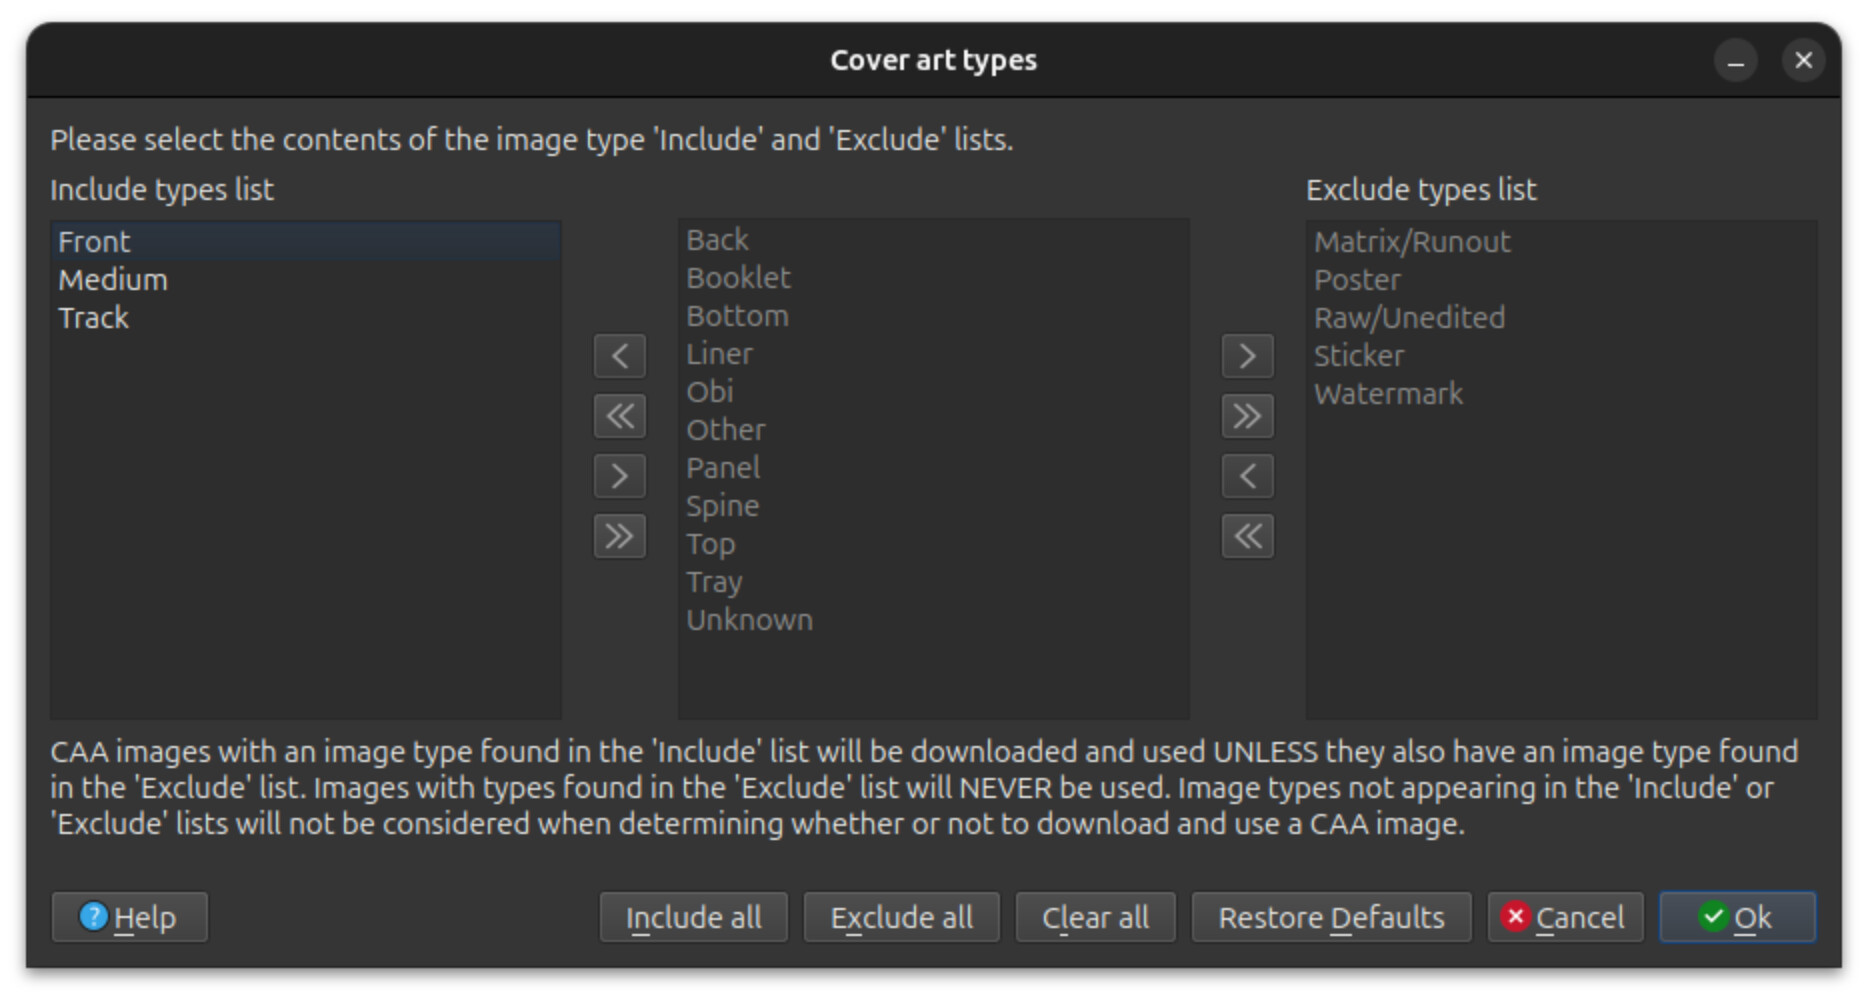Image resolution: width=1868 pixels, height=1000 pixels.
Task: Click single left arrow beside Exclude list
Action: coord(1247,476)
